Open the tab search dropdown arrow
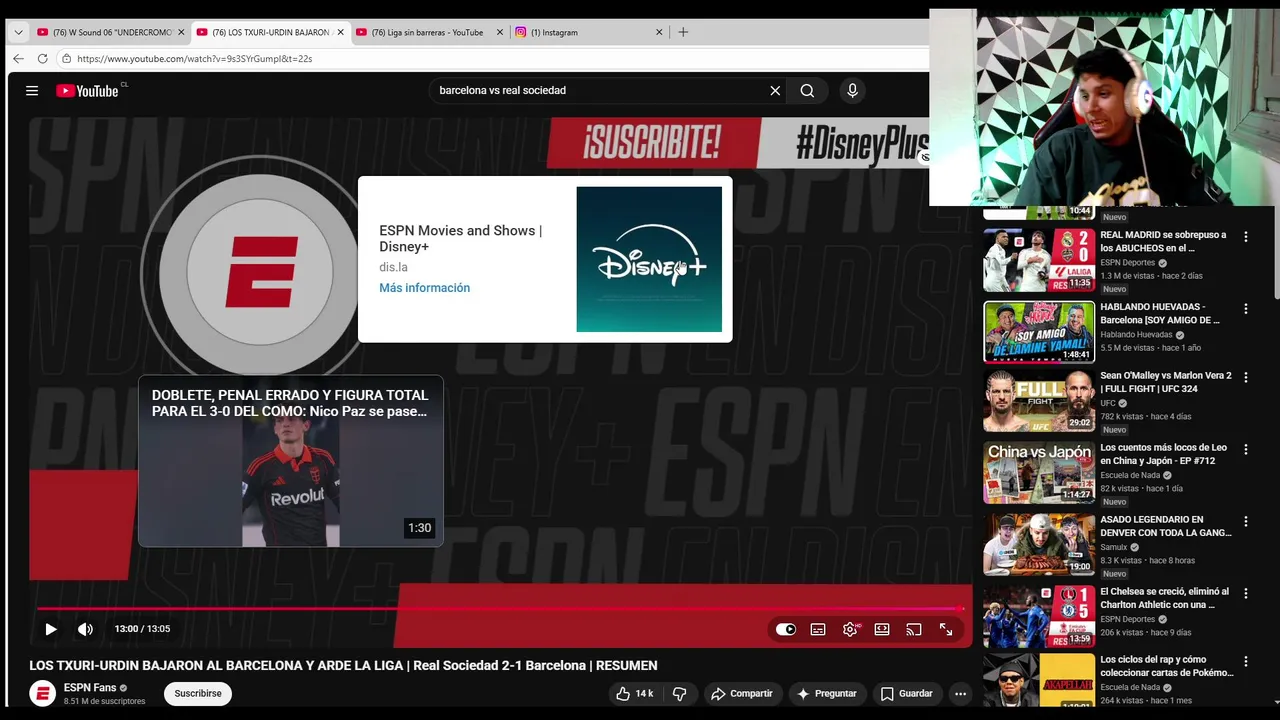The height and width of the screenshot is (720, 1280). pos(18,32)
